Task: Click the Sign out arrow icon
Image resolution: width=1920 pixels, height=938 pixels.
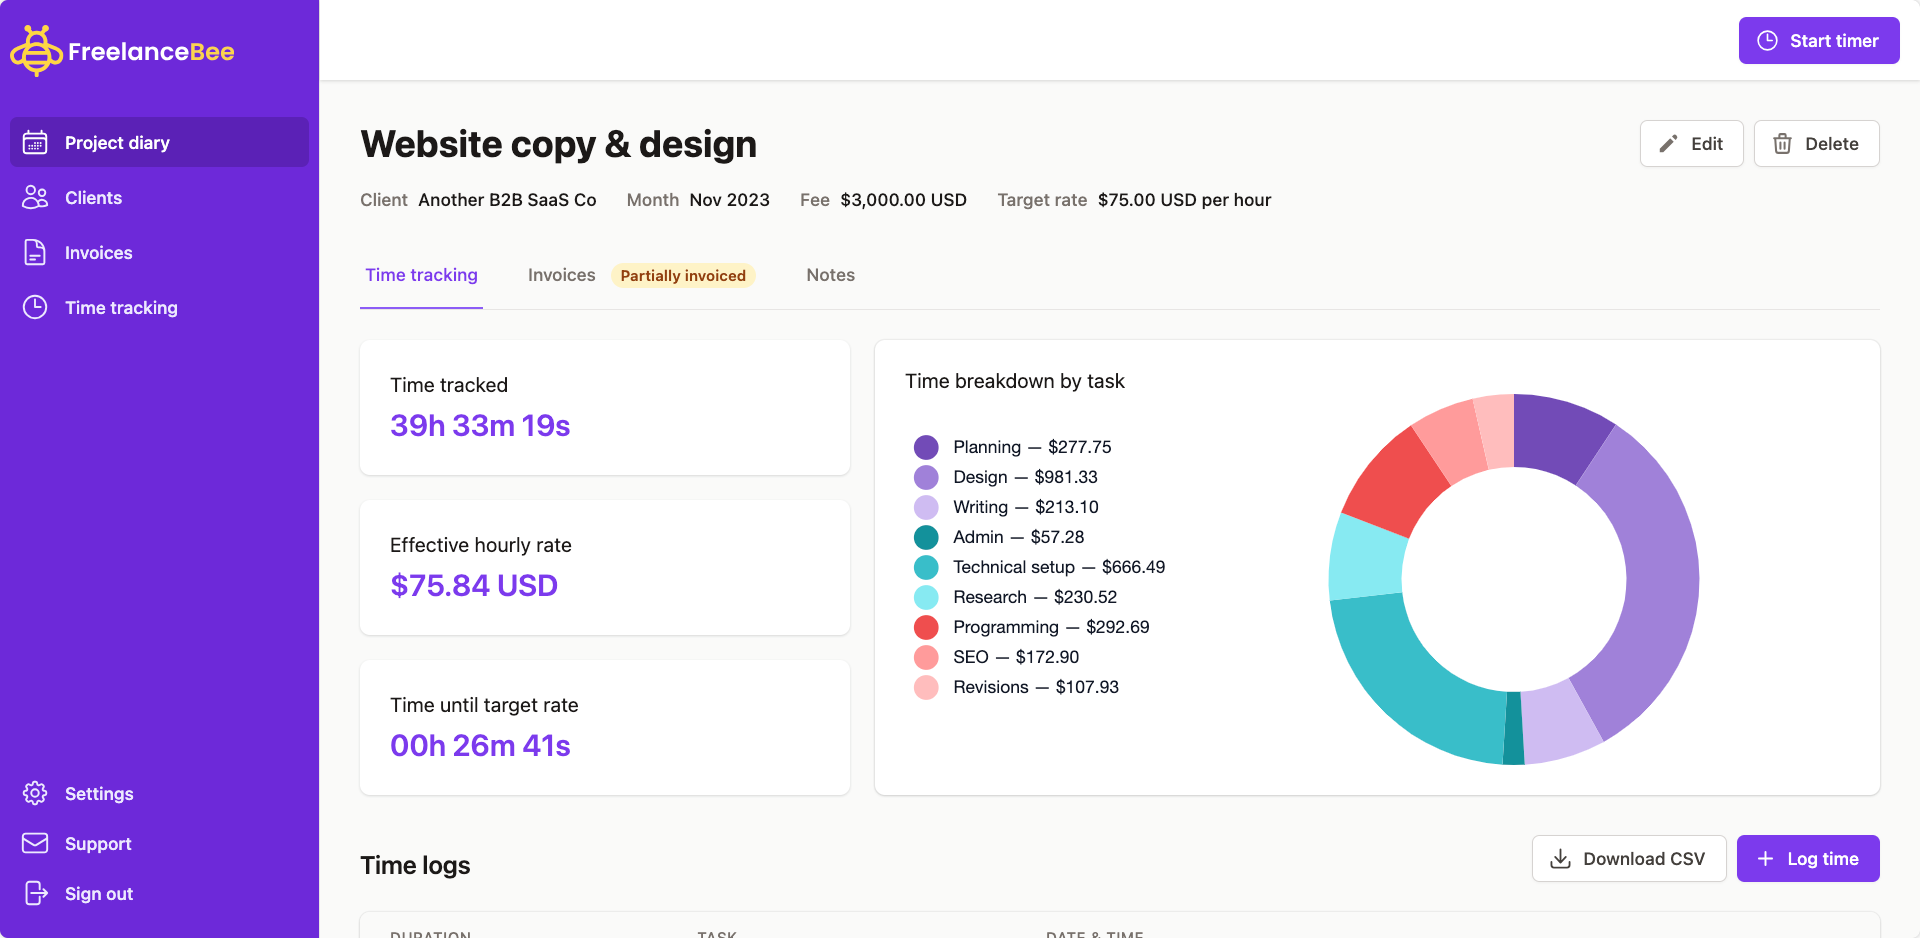Action: [35, 894]
